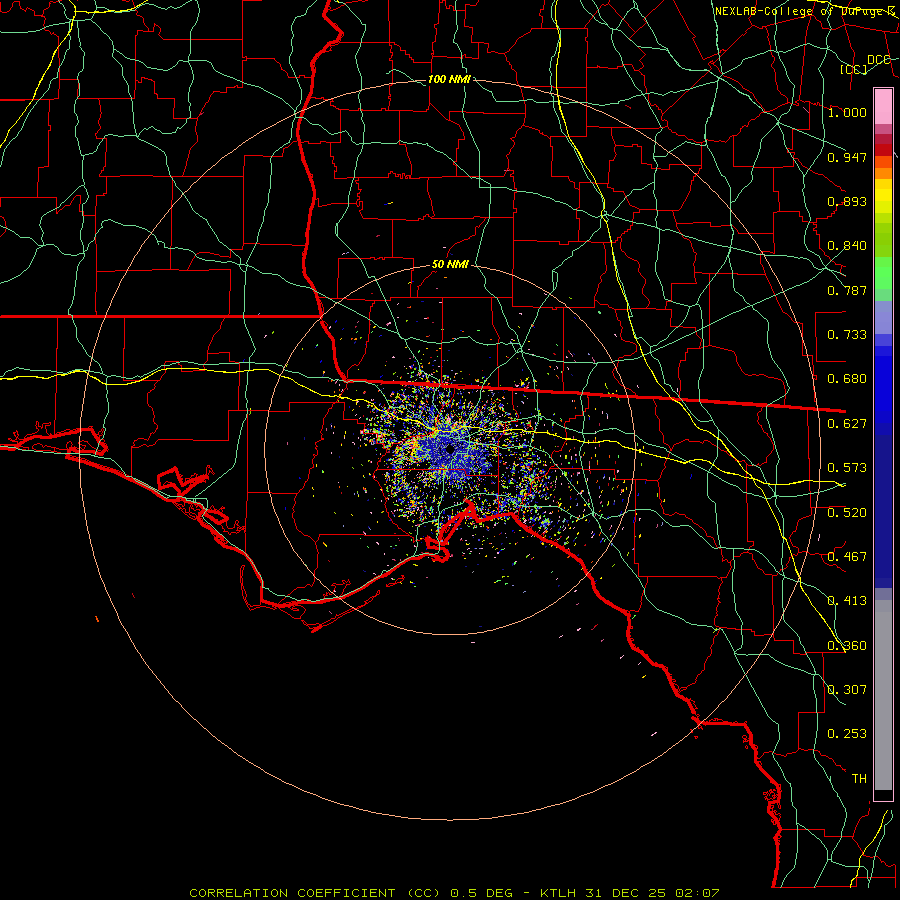The height and width of the screenshot is (900, 900).
Task: Click the 0.893 scale value
Action: tap(847, 201)
